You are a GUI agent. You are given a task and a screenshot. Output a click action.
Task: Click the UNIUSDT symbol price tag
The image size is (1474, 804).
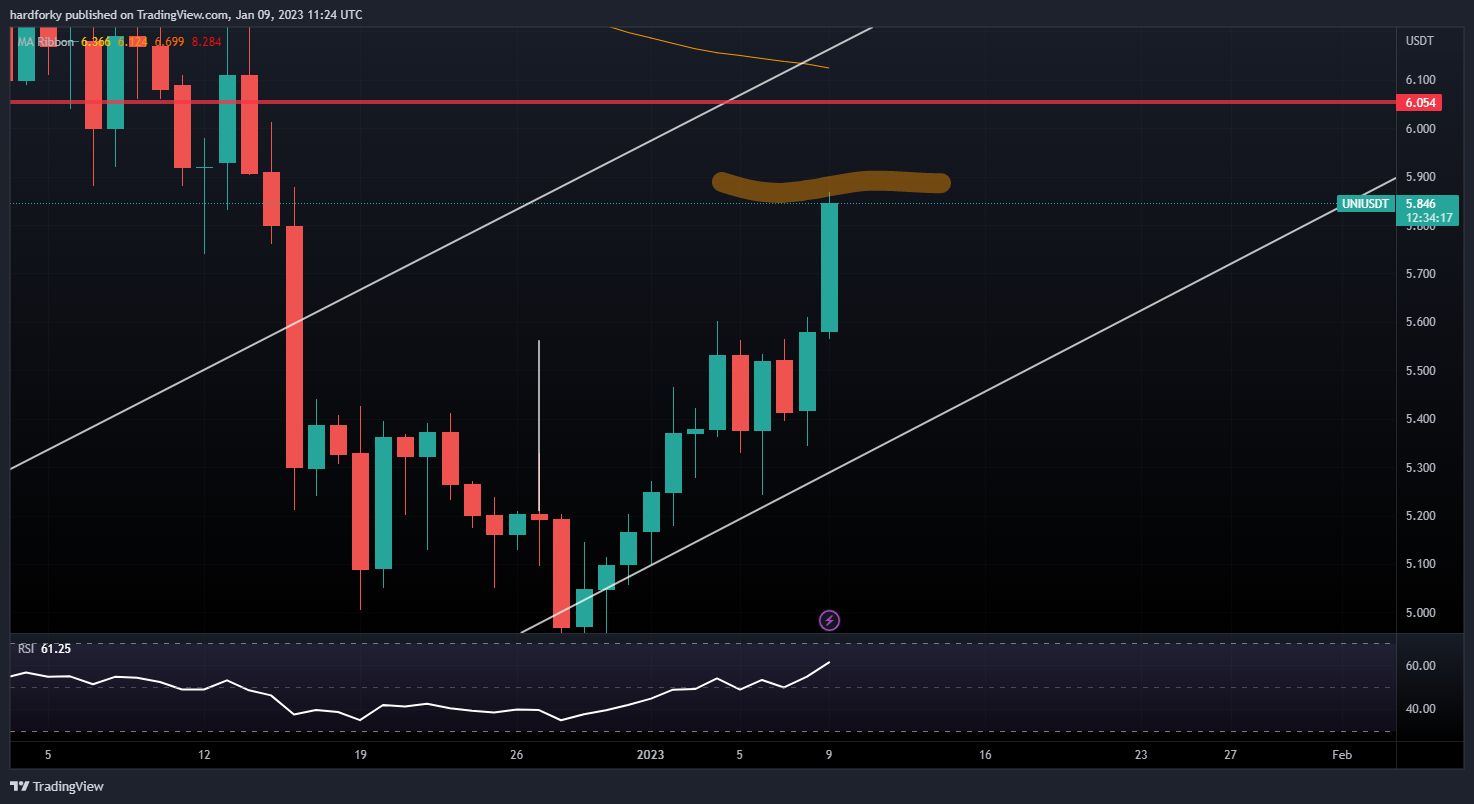(1365, 204)
